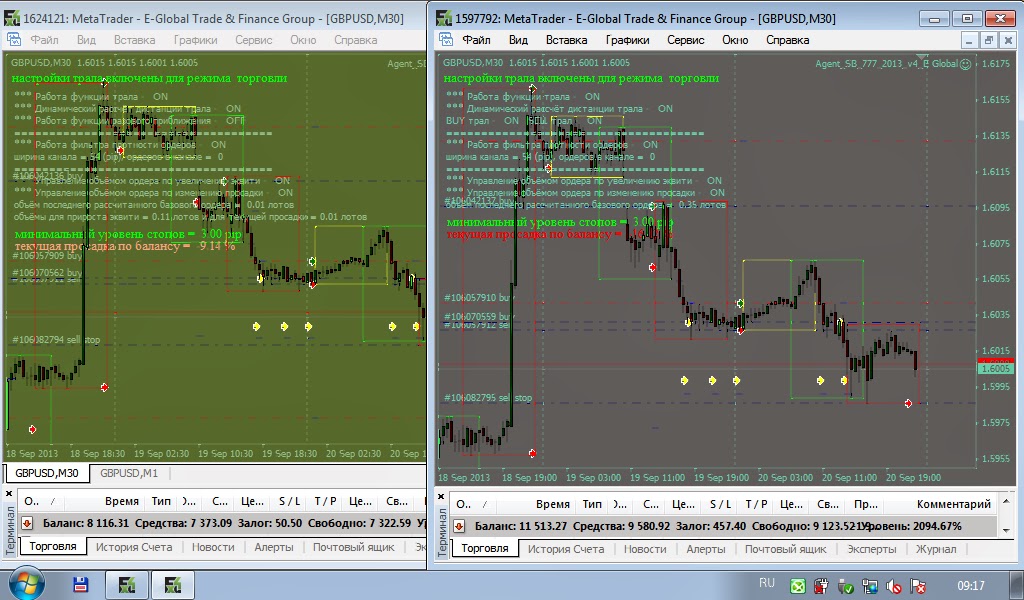
Task: Open Сервис menu in left window 1624121
Action: (x=253, y=40)
